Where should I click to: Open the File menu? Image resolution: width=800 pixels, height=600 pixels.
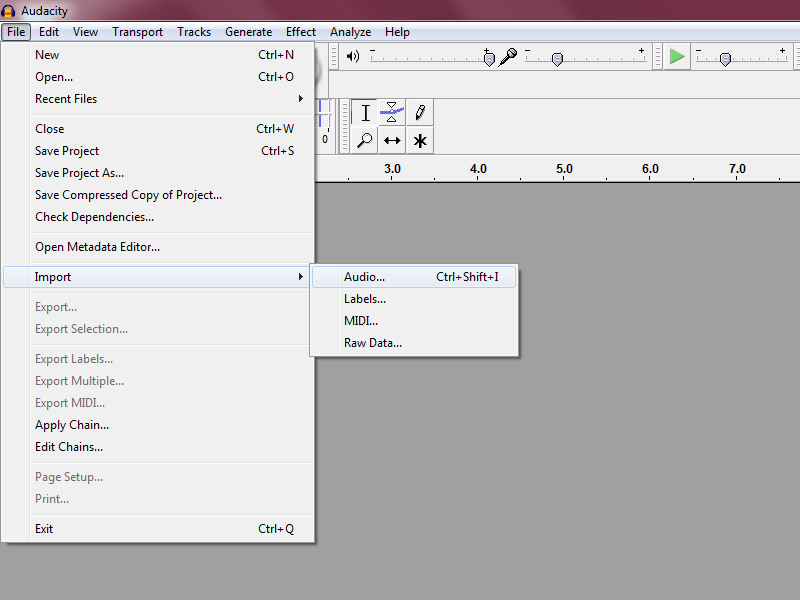pyautogui.click(x=16, y=32)
